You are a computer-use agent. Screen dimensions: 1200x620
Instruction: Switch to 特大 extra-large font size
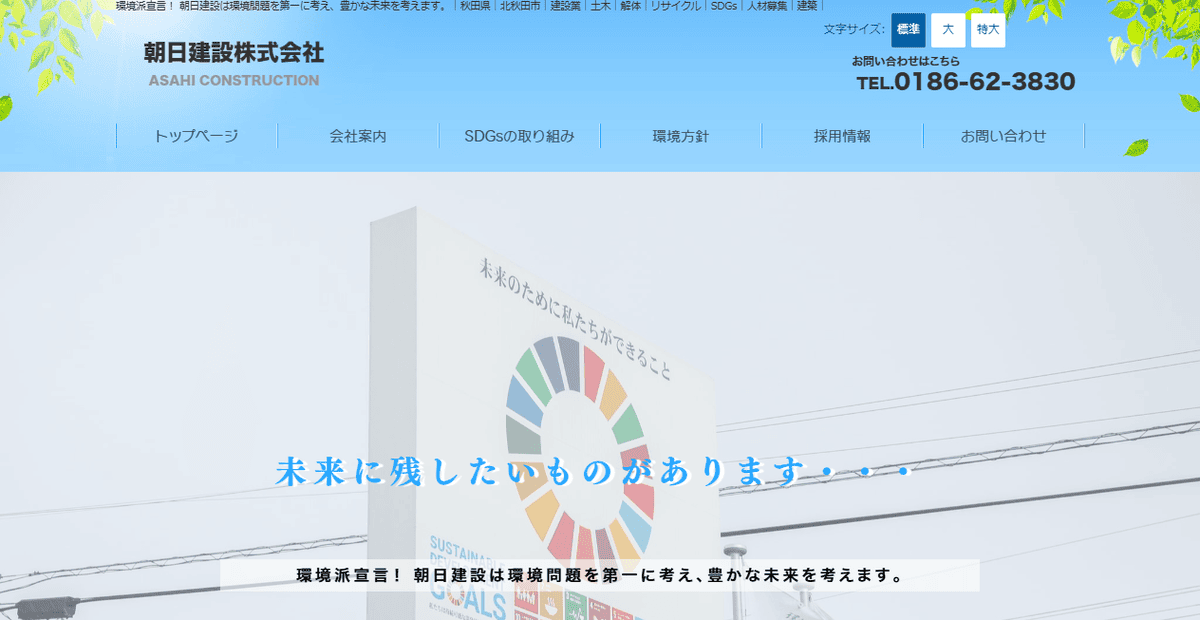[986, 31]
